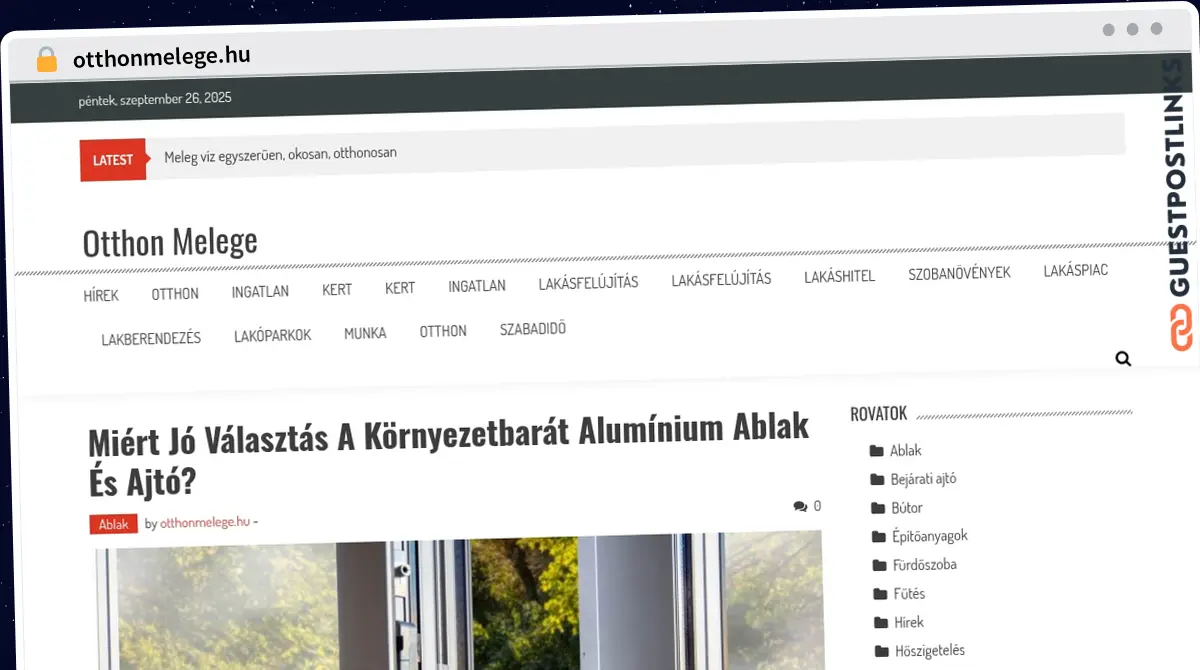
Task: Open the latest news ticker headline
Action: 280,155
